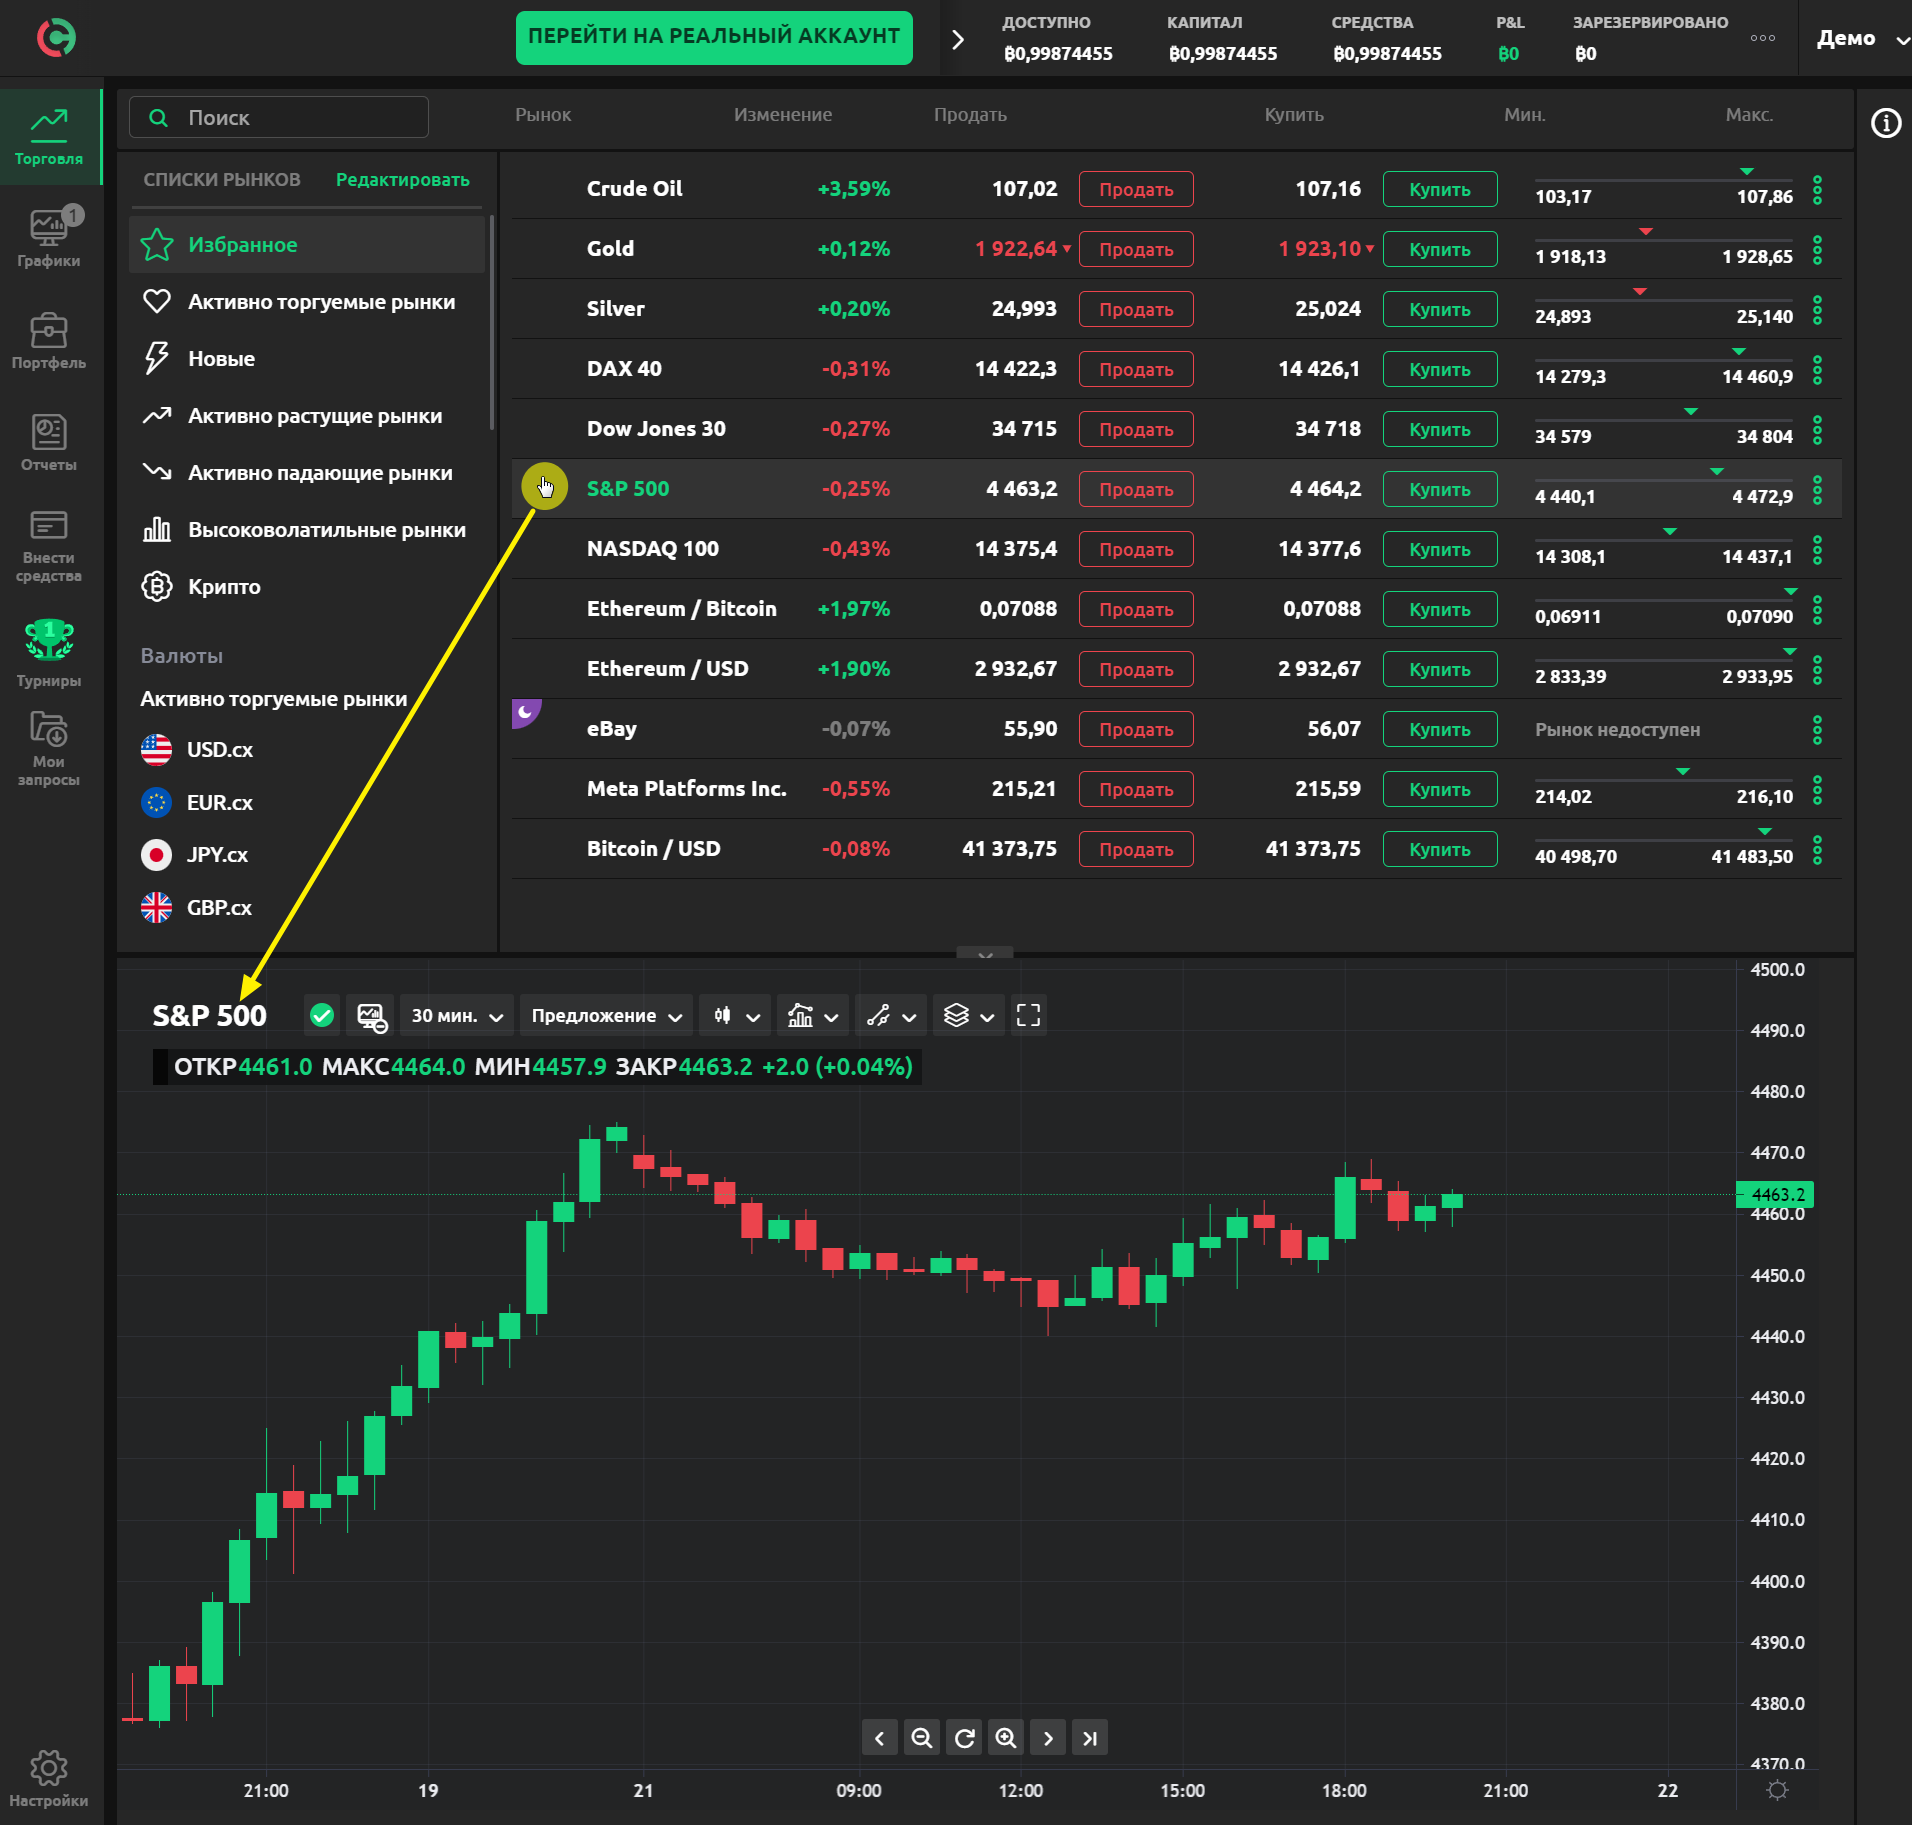Image resolution: width=1912 pixels, height=1825 pixels.
Task: Select the Торговля trading tab
Action: [x=49, y=137]
